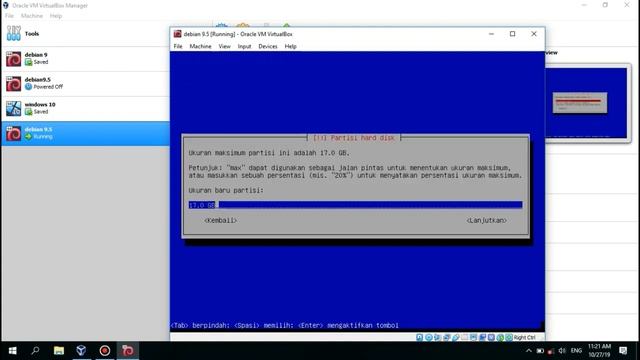
Task: Open the VM window Devices menu
Action: 268,47
